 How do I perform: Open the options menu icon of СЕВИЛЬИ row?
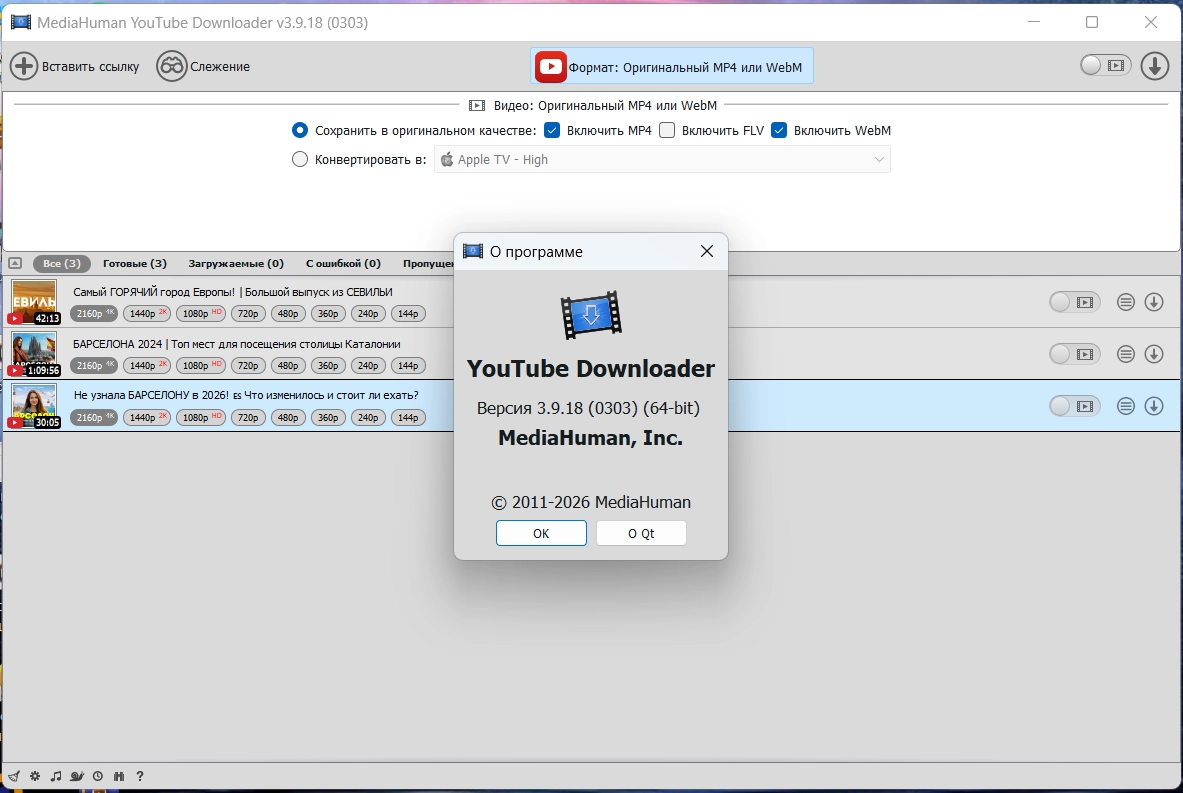tap(1126, 302)
